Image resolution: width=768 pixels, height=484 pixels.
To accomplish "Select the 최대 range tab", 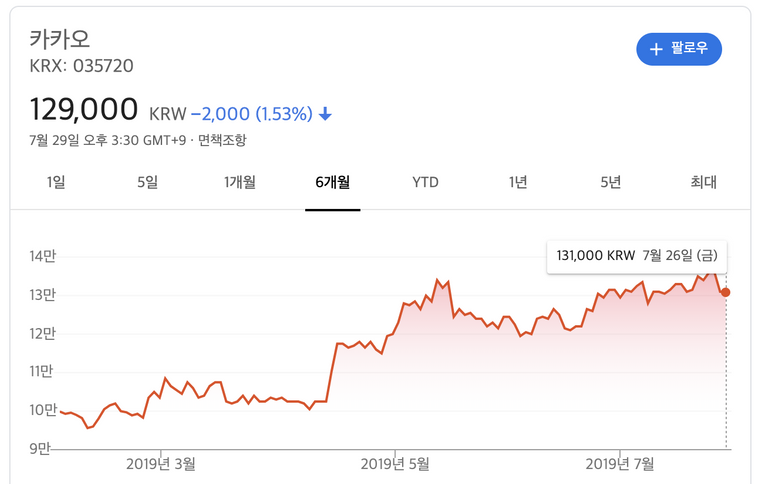I will click(x=703, y=182).
